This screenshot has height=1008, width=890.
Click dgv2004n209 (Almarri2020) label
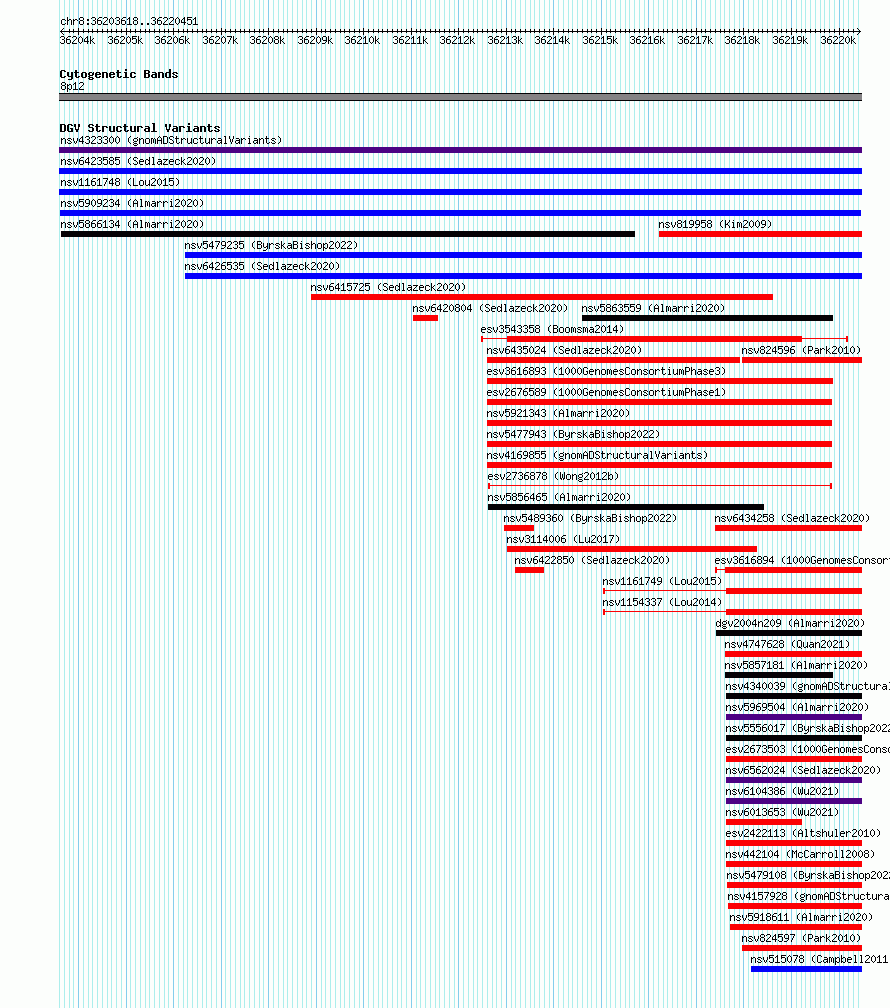[x=790, y=624]
